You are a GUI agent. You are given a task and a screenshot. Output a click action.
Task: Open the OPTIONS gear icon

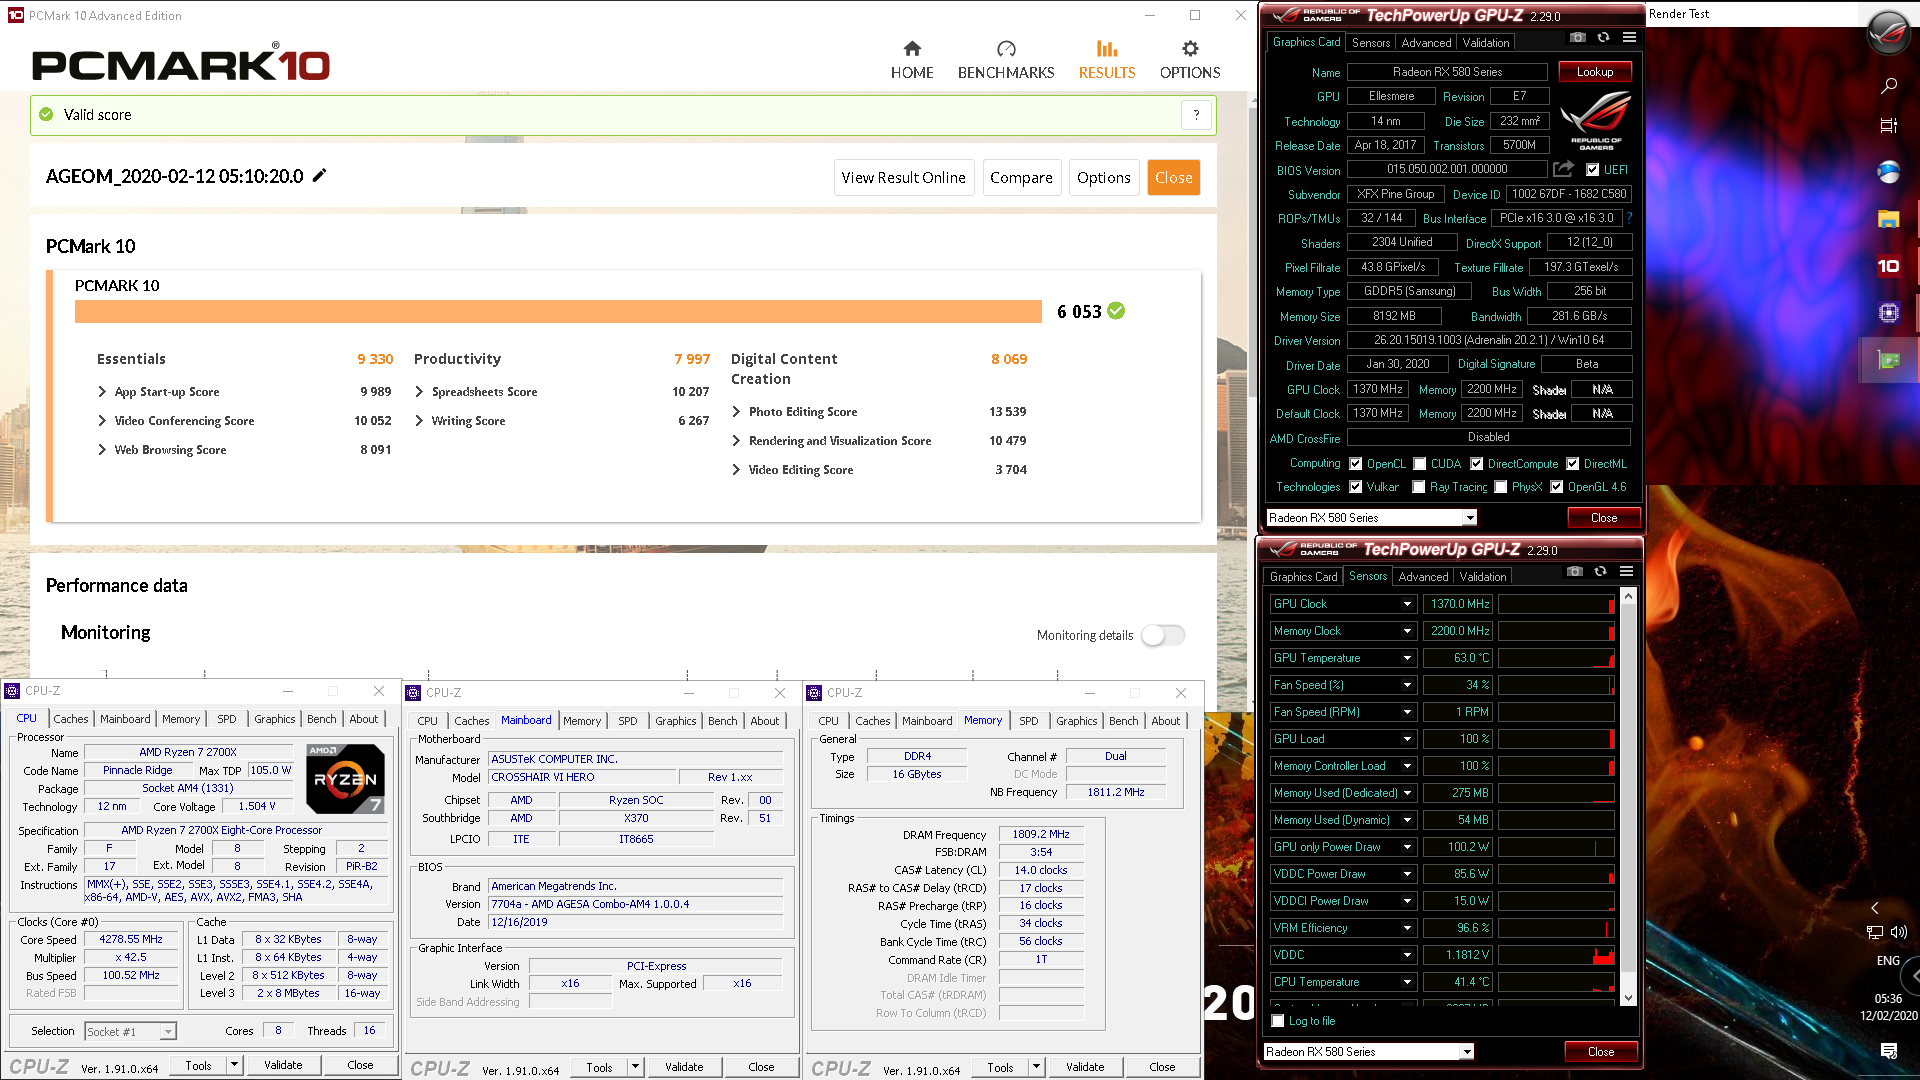click(x=1189, y=48)
